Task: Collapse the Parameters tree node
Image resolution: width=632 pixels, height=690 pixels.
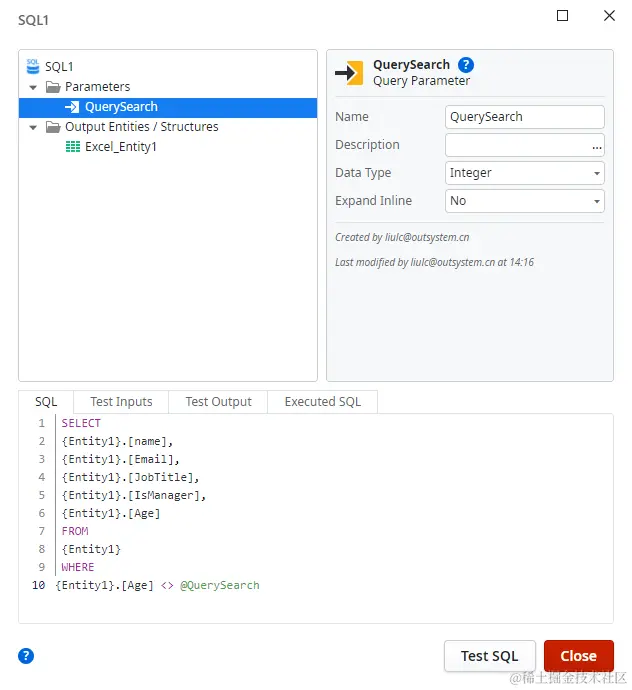Action: (x=33, y=87)
